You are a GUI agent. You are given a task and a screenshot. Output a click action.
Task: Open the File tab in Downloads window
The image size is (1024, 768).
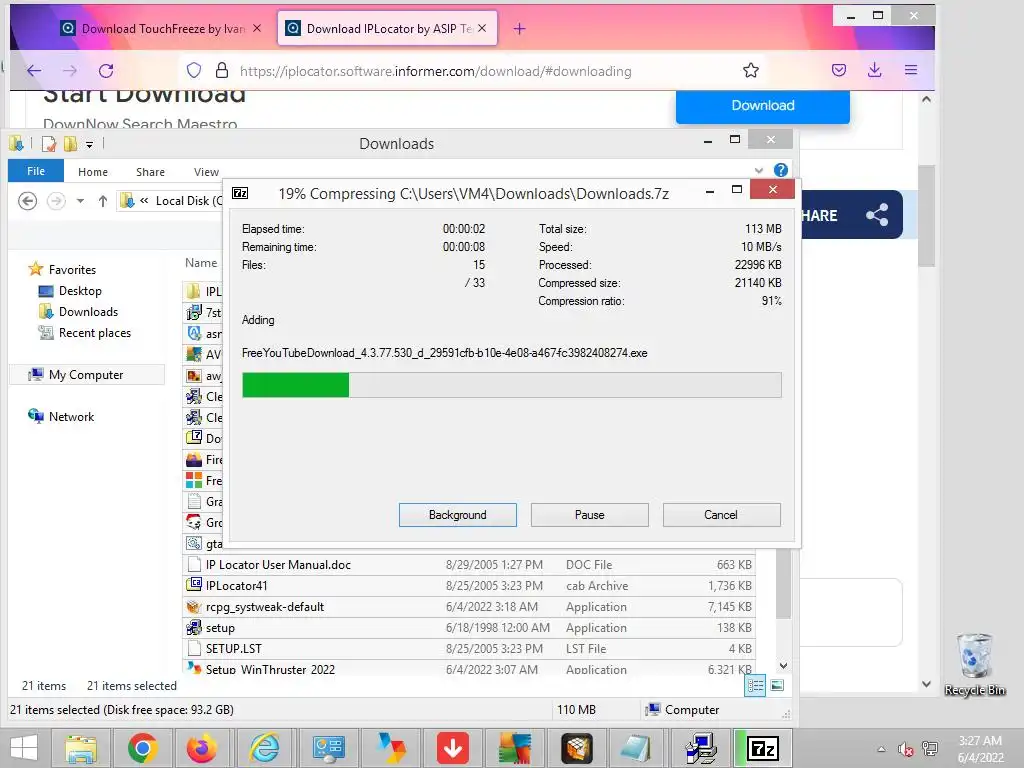point(36,171)
